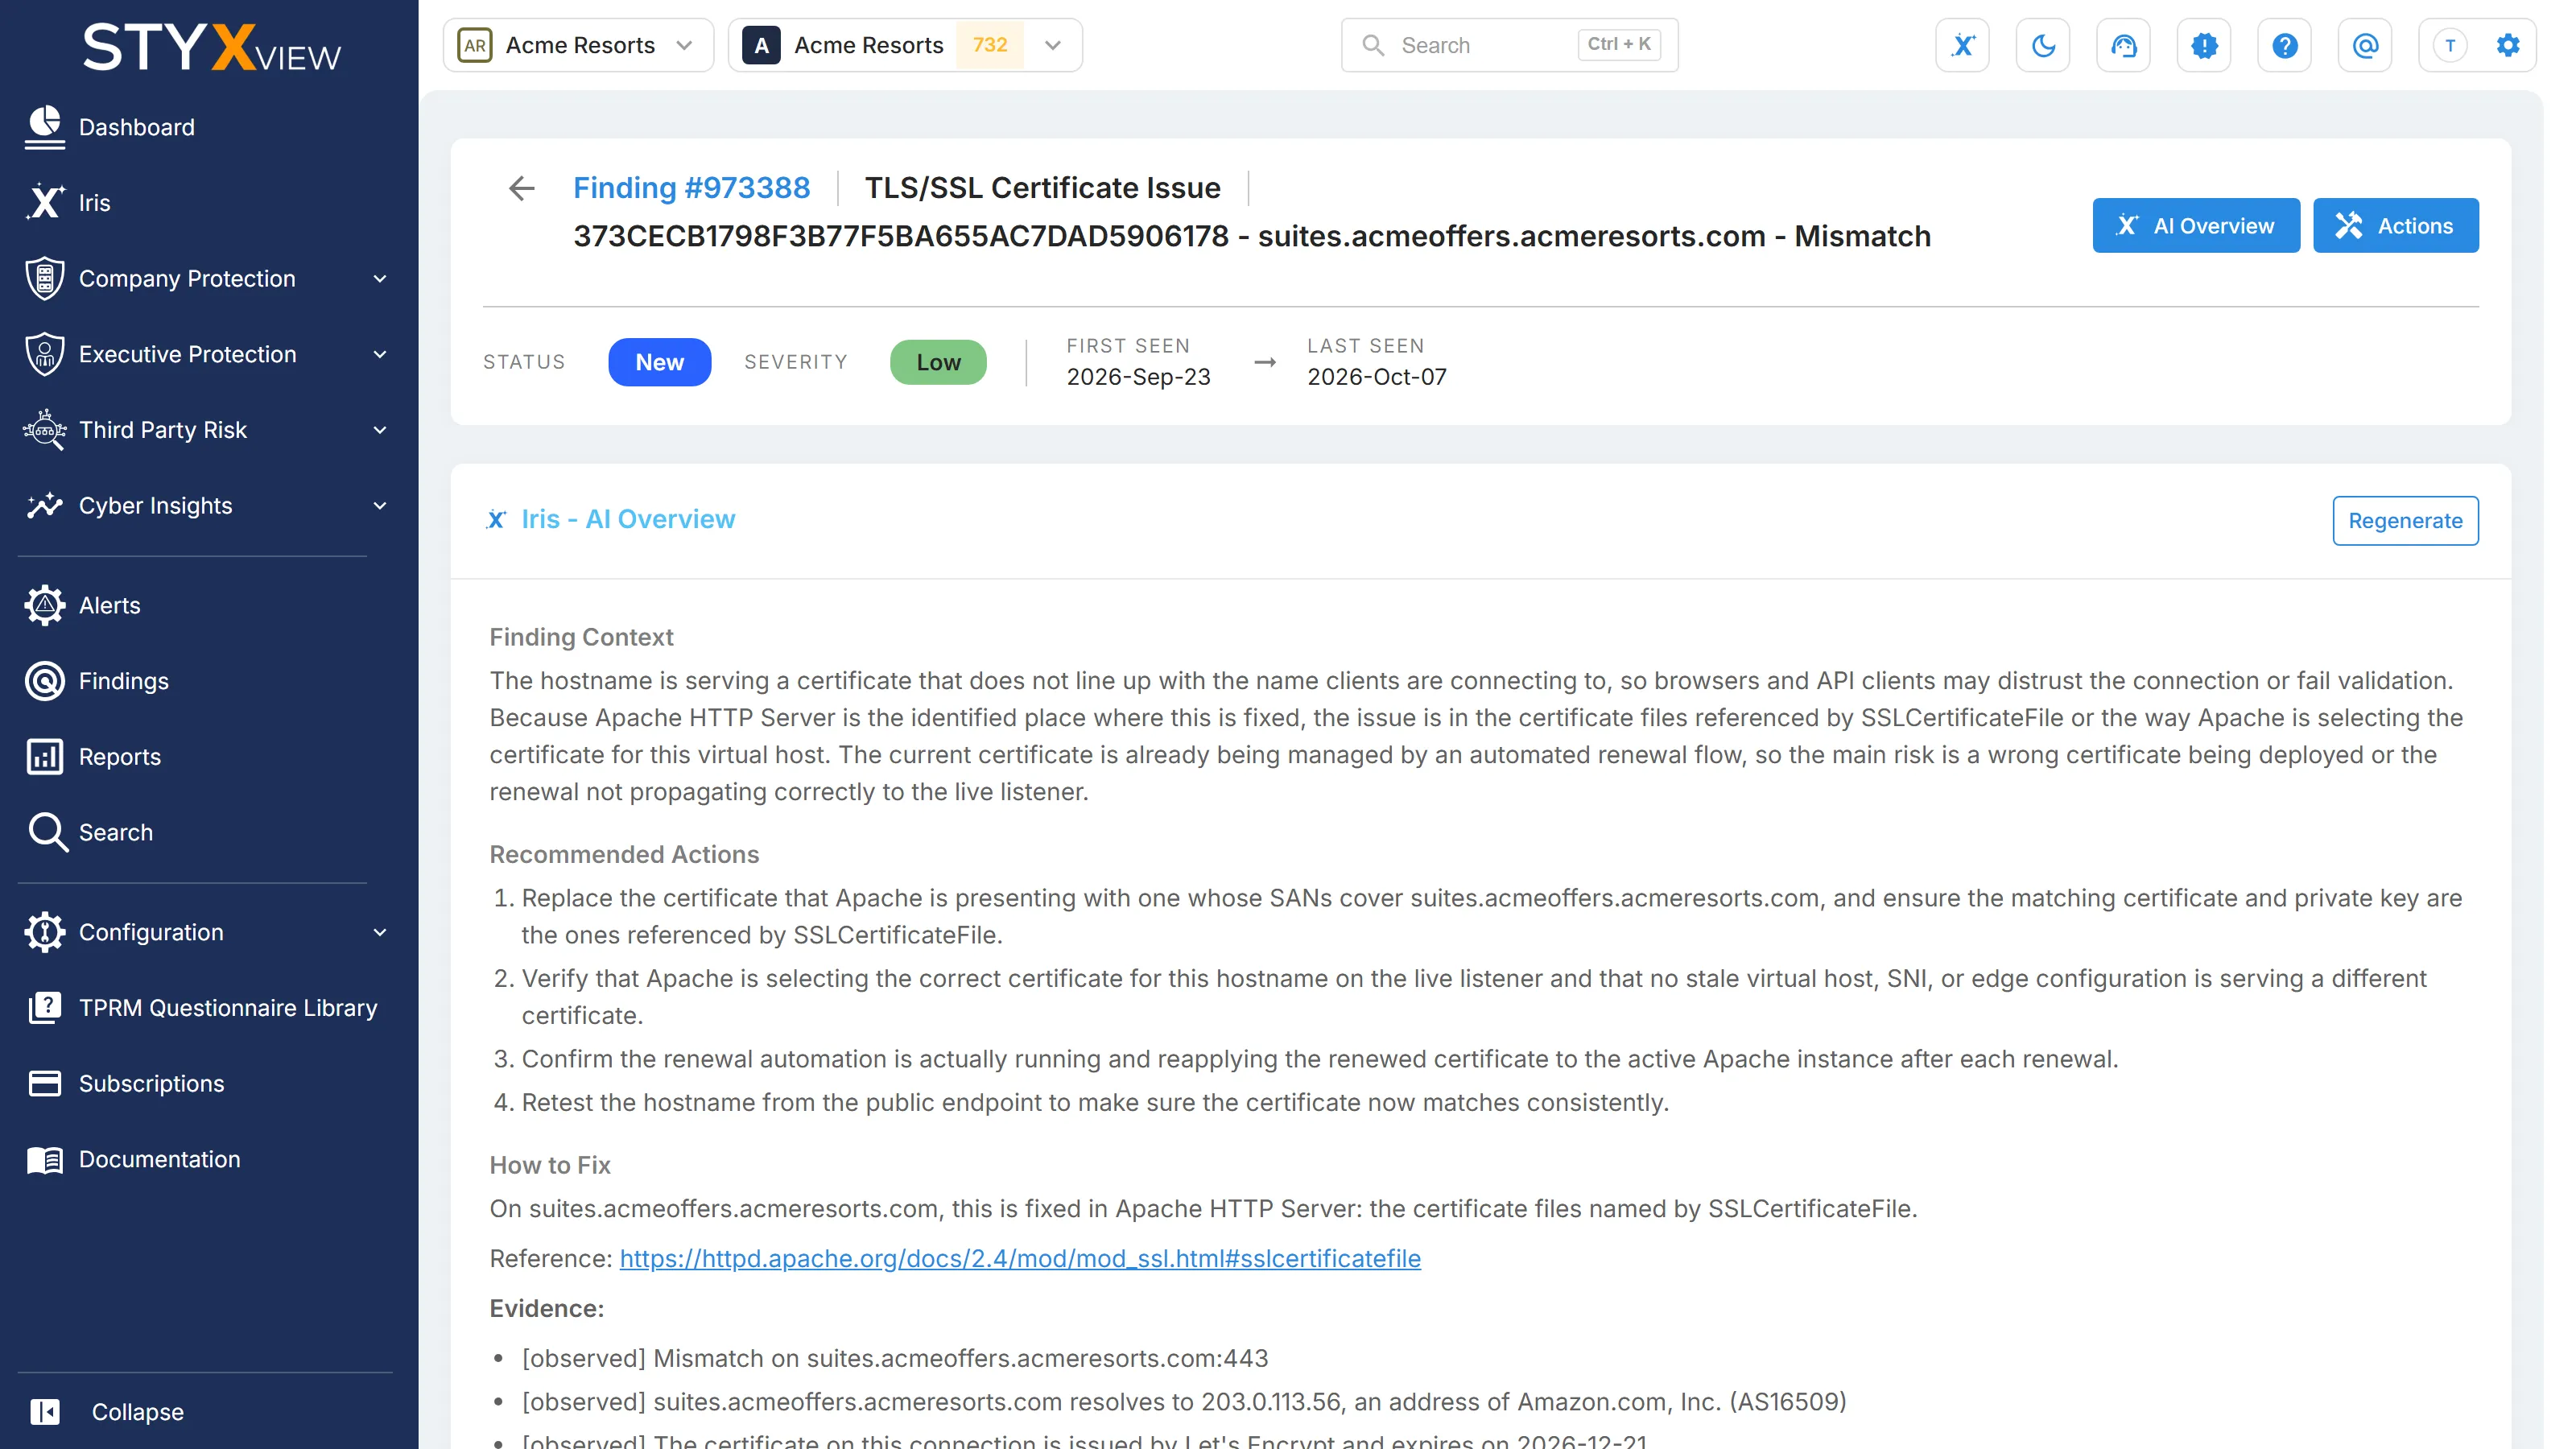Expand the Executive Protection chevron
The height and width of the screenshot is (1449, 2576).
pyautogui.click(x=380, y=354)
